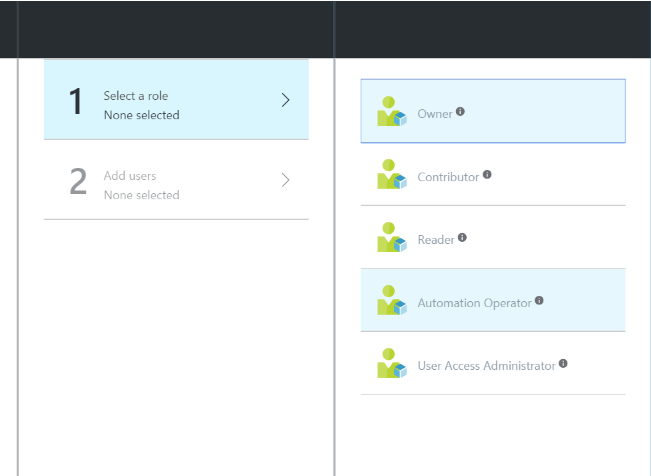Choose the Contributor role label
This screenshot has width=651, height=476.
coord(448,177)
